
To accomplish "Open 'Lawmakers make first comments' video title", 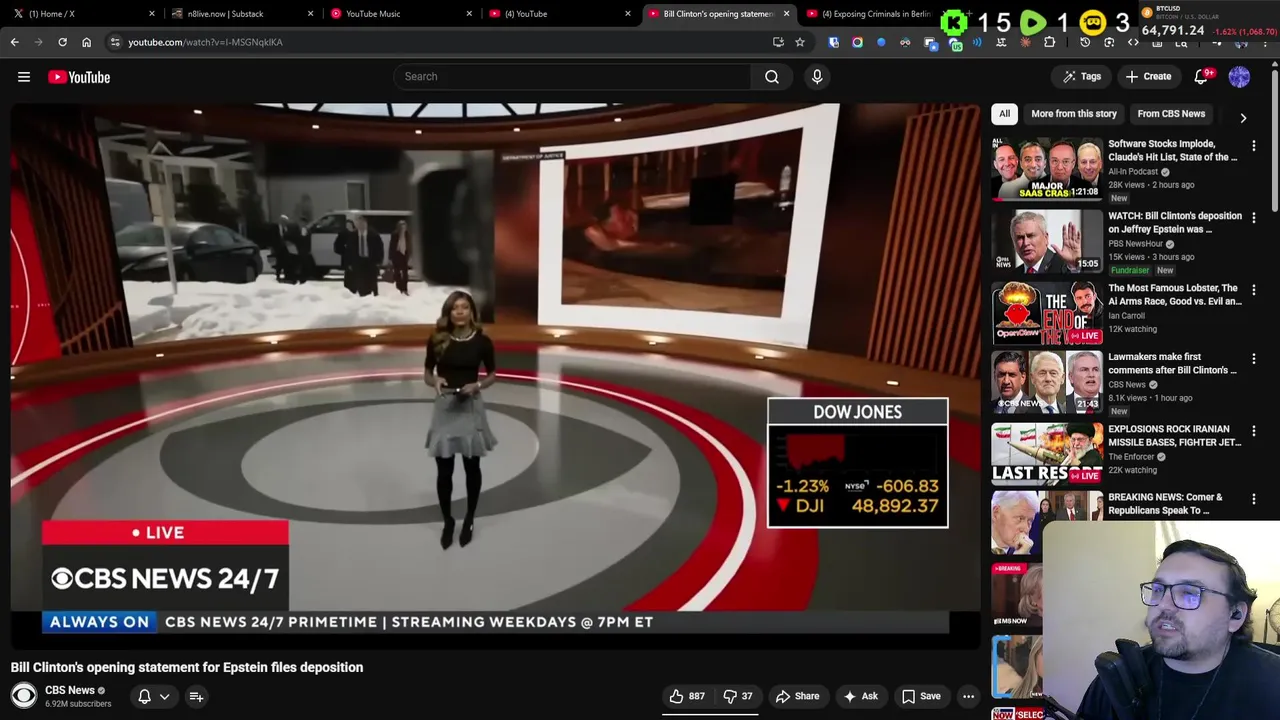I will (1172, 363).
